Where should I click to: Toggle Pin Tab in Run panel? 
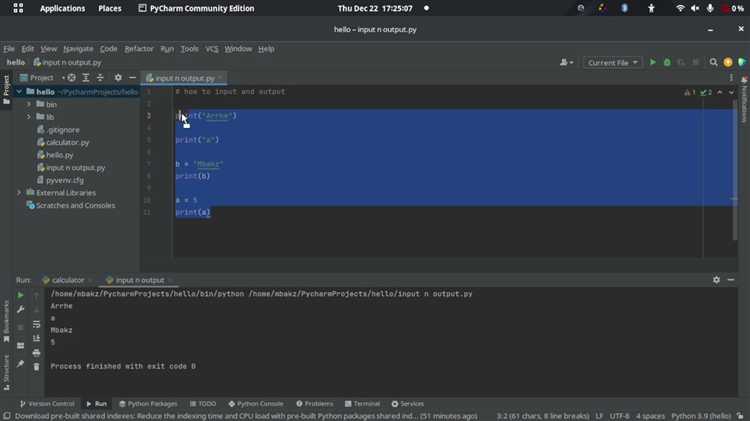20,364
